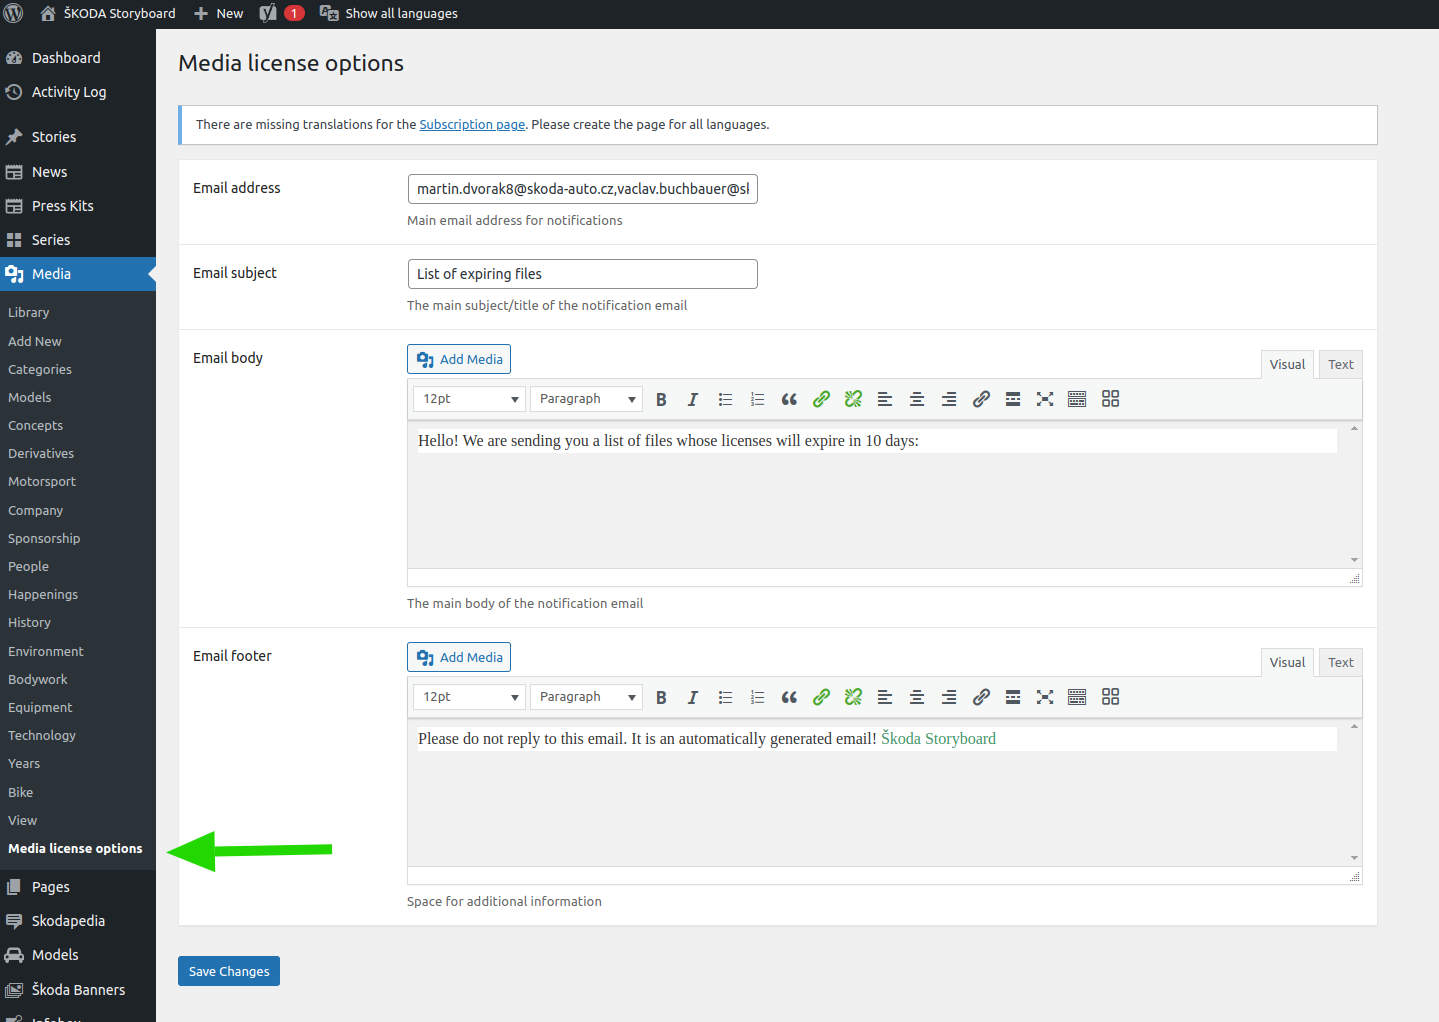Click the Save Changes button
Image resolution: width=1439 pixels, height=1022 pixels.
(x=229, y=971)
